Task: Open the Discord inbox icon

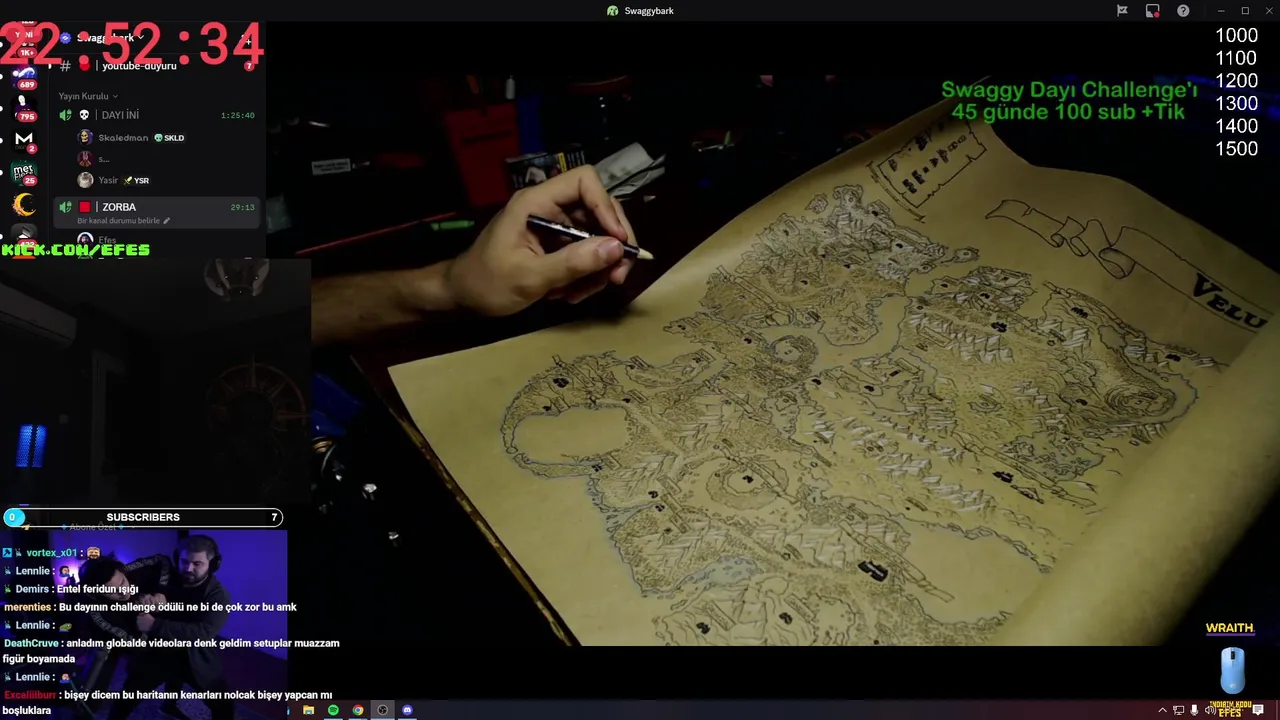Action: click(x=1153, y=11)
